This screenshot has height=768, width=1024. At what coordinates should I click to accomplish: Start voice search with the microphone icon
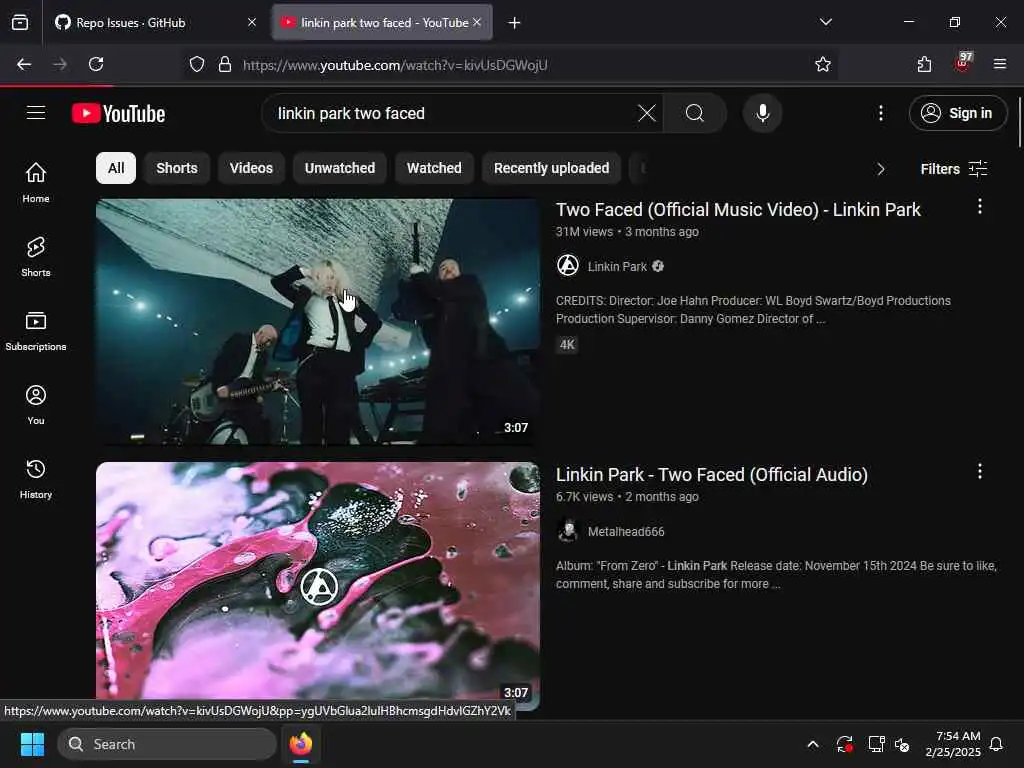(762, 113)
